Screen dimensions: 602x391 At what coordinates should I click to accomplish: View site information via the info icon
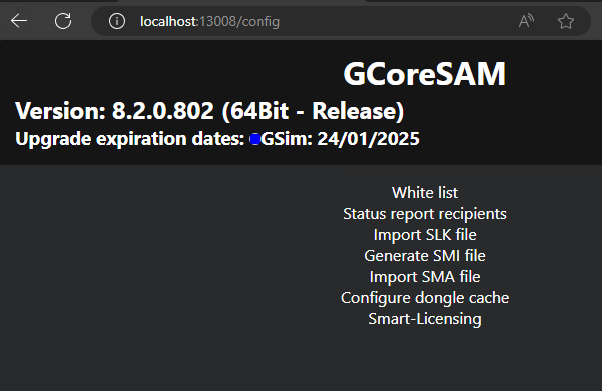[117, 21]
